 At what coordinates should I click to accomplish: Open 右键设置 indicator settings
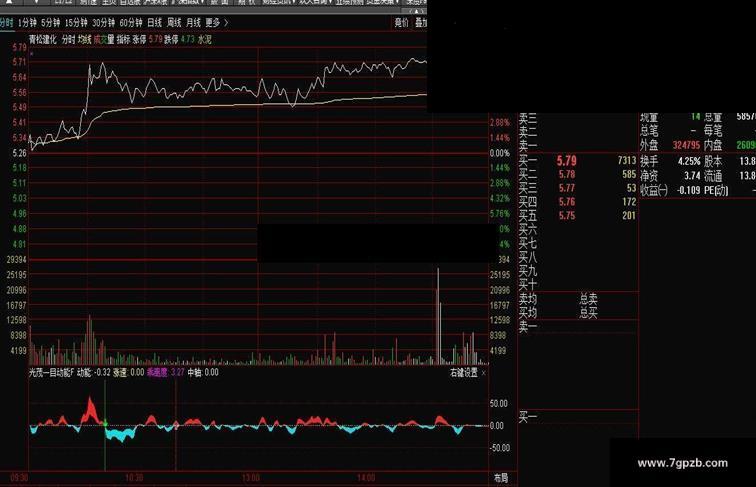pyautogui.click(x=463, y=373)
